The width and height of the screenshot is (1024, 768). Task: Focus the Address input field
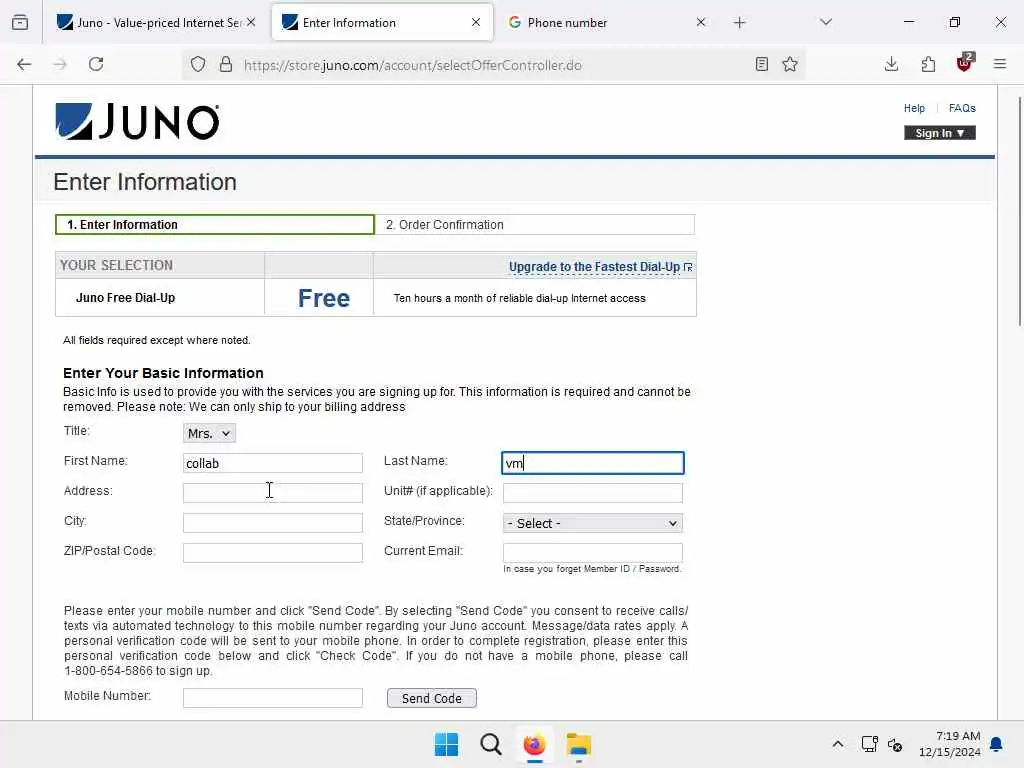pos(272,493)
